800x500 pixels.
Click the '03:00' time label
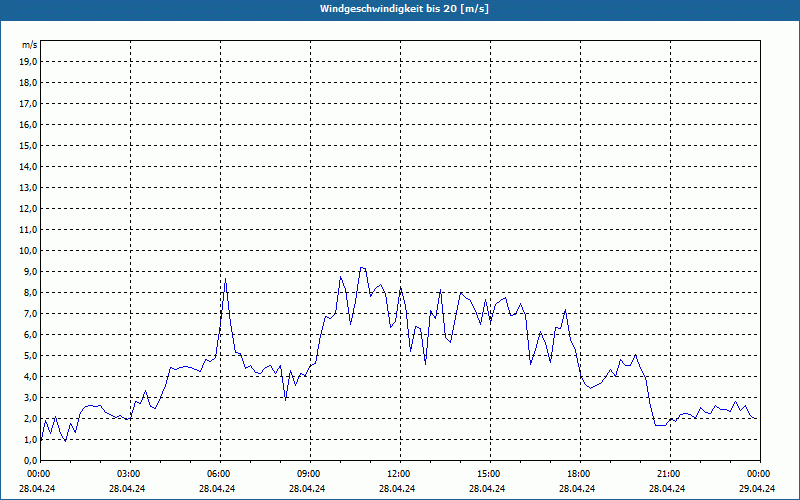(131, 474)
